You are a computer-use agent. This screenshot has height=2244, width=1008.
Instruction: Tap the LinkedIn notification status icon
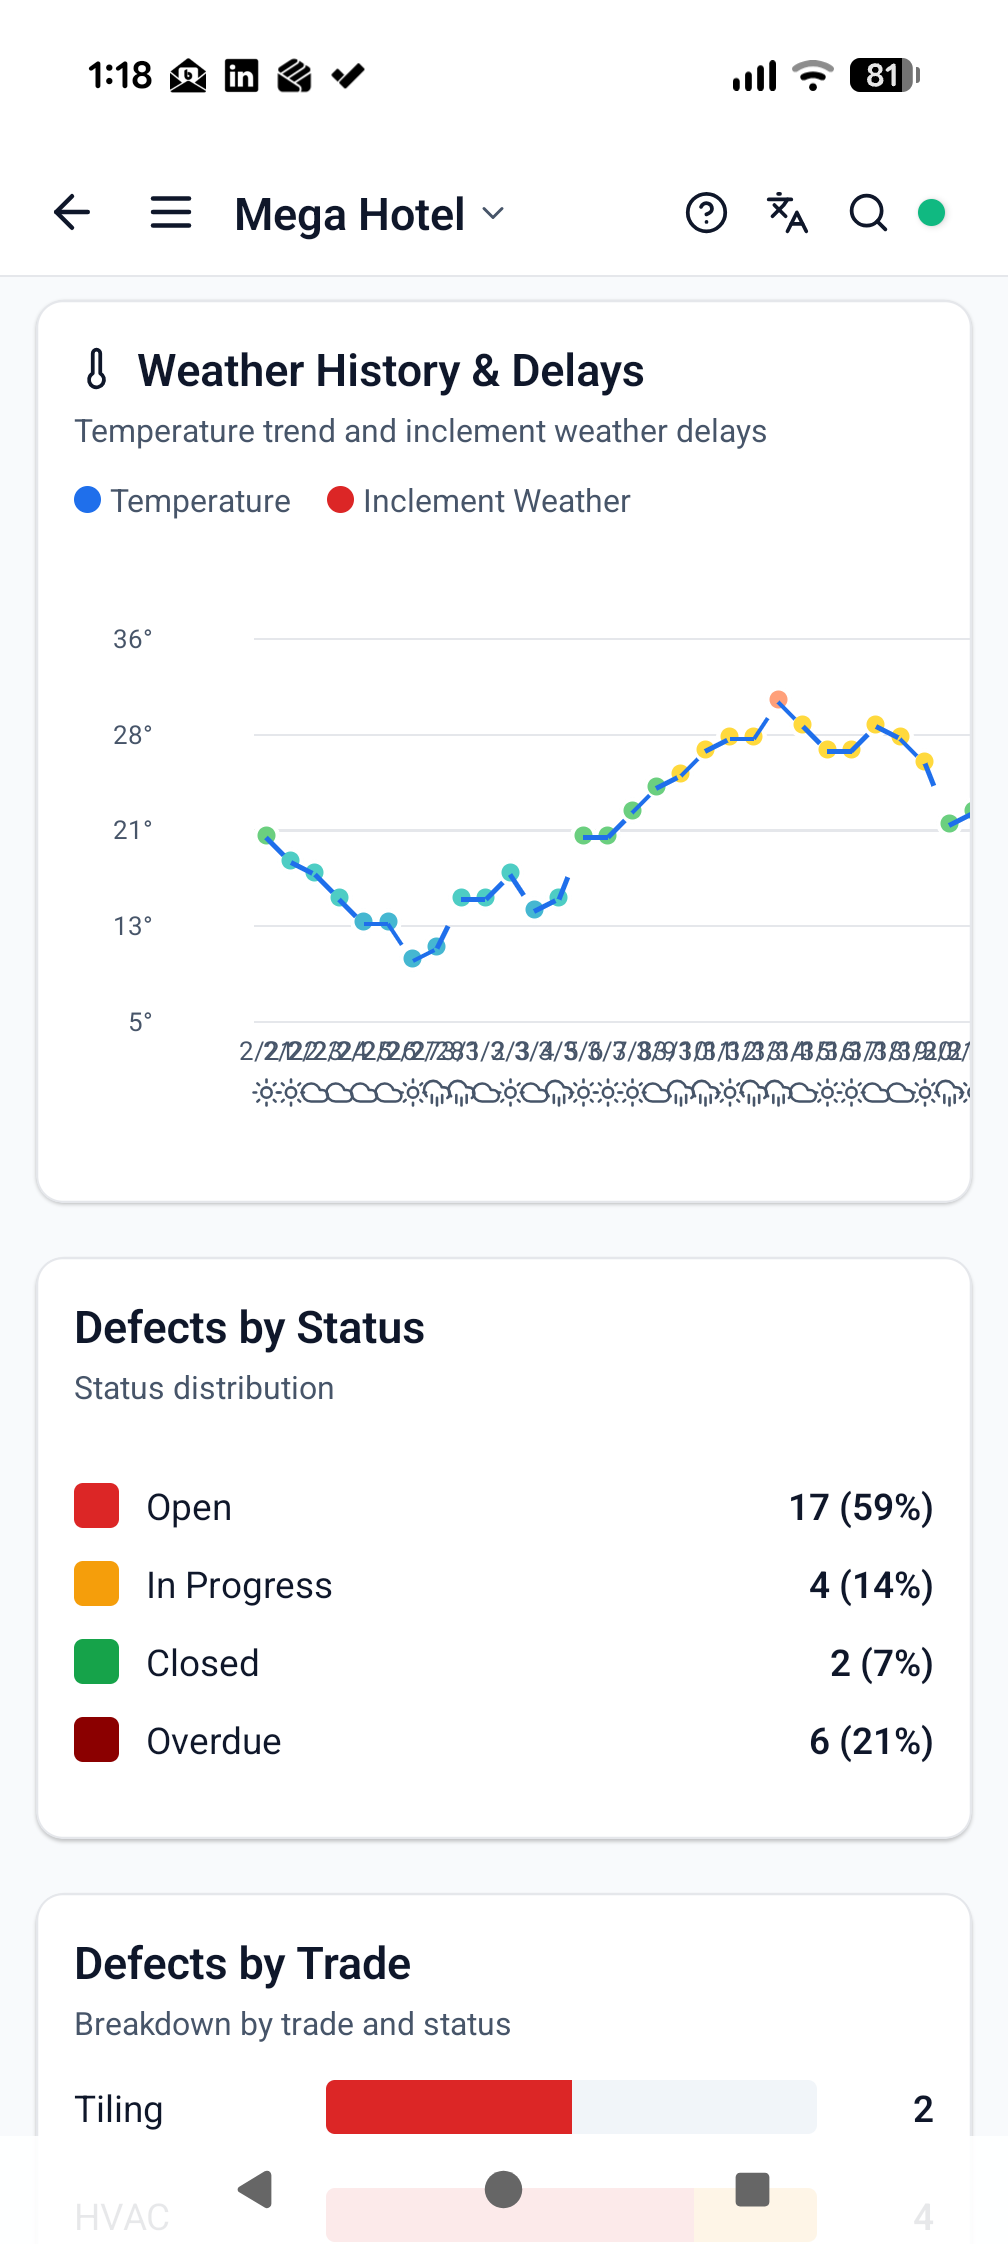pos(241,76)
